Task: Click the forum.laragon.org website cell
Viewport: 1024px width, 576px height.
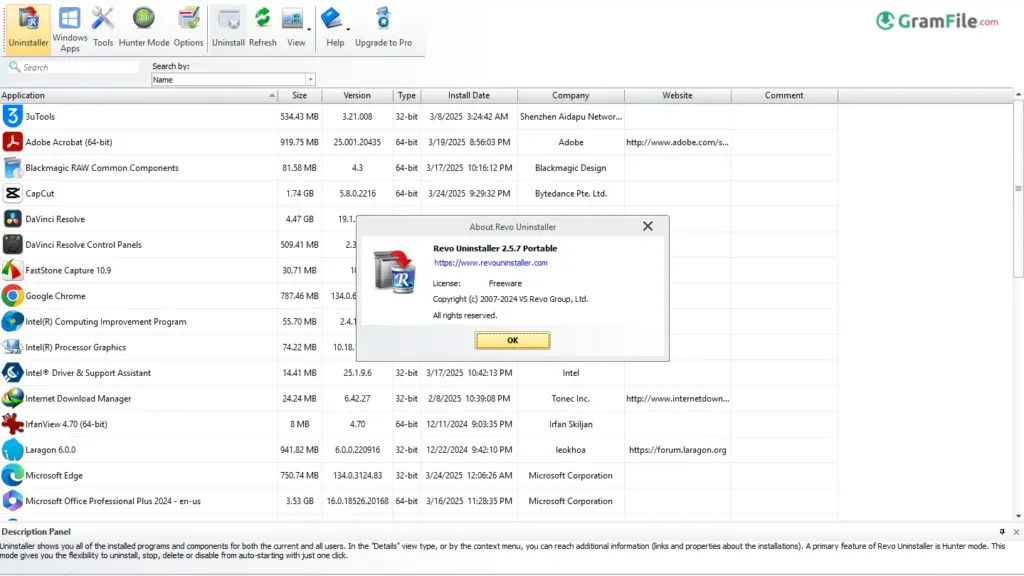Action: [x=677, y=449]
